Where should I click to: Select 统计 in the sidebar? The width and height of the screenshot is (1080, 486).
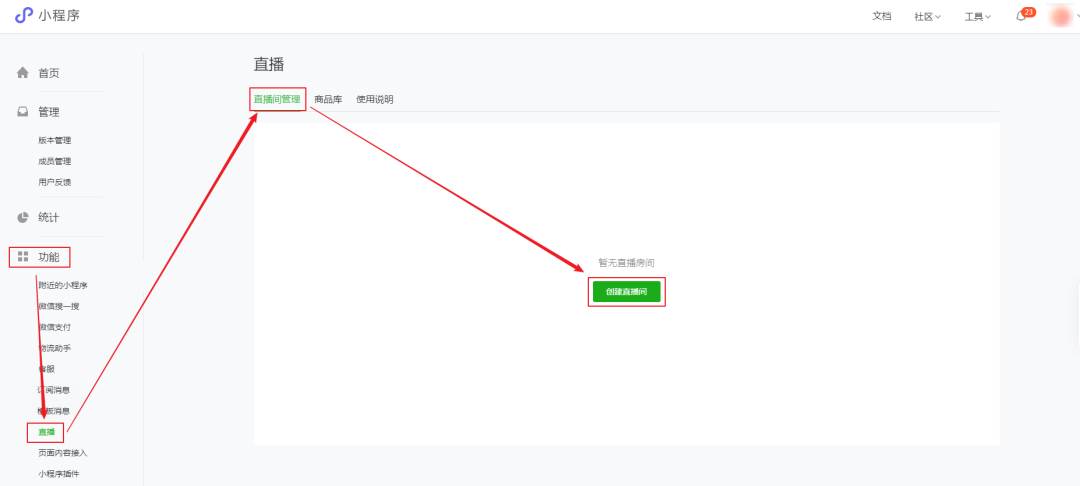[48, 218]
